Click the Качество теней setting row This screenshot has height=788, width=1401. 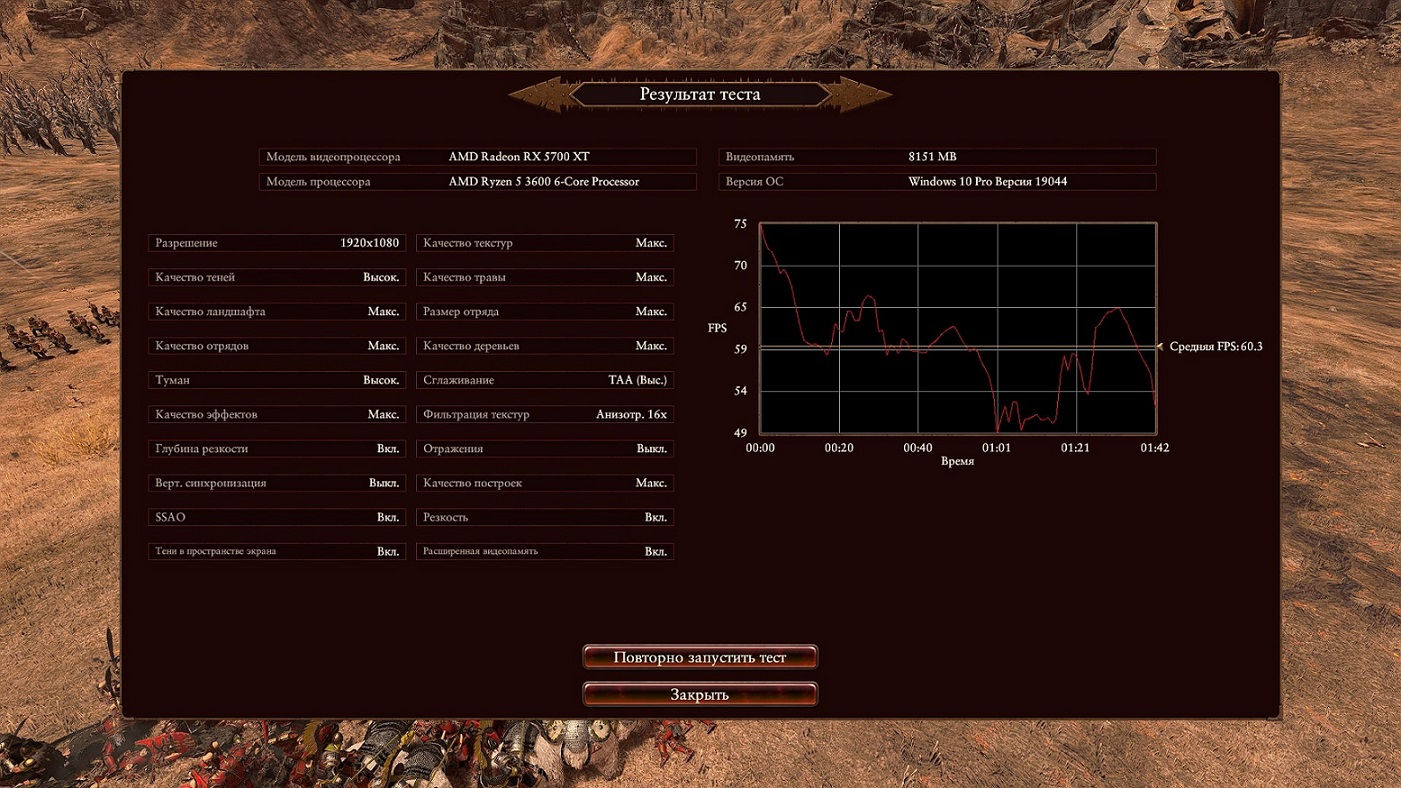point(277,277)
